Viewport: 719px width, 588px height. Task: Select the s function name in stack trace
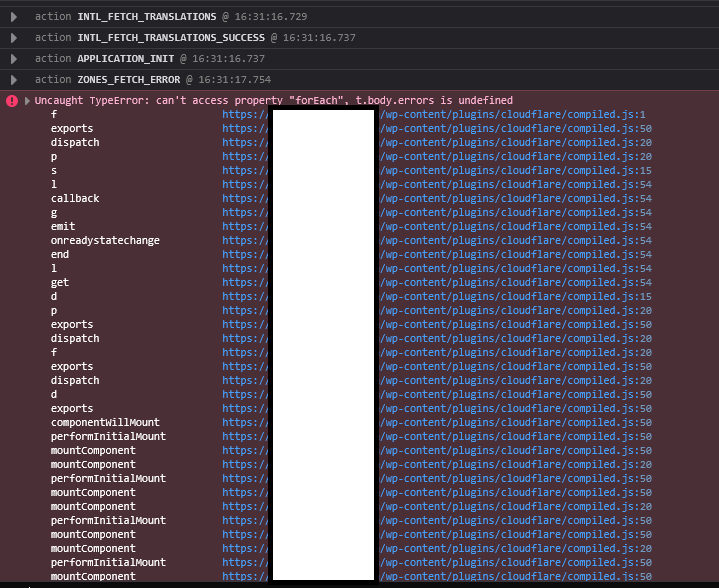click(x=54, y=171)
